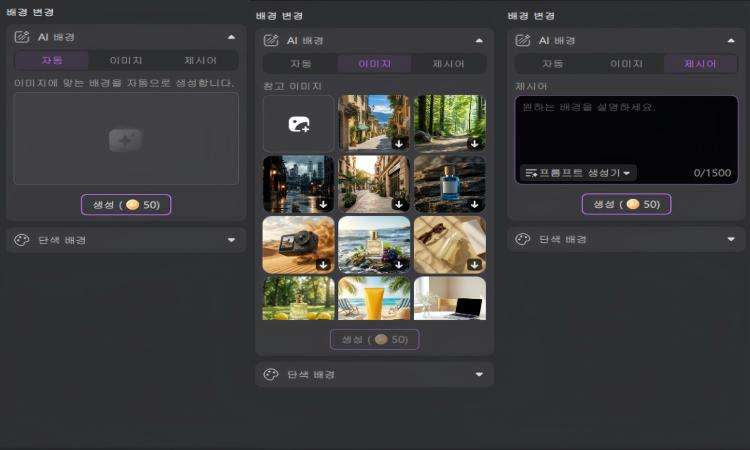Click palette icon of 단색 배경 in middle panel
This screenshot has width=750, height=450.
(271, 374)
